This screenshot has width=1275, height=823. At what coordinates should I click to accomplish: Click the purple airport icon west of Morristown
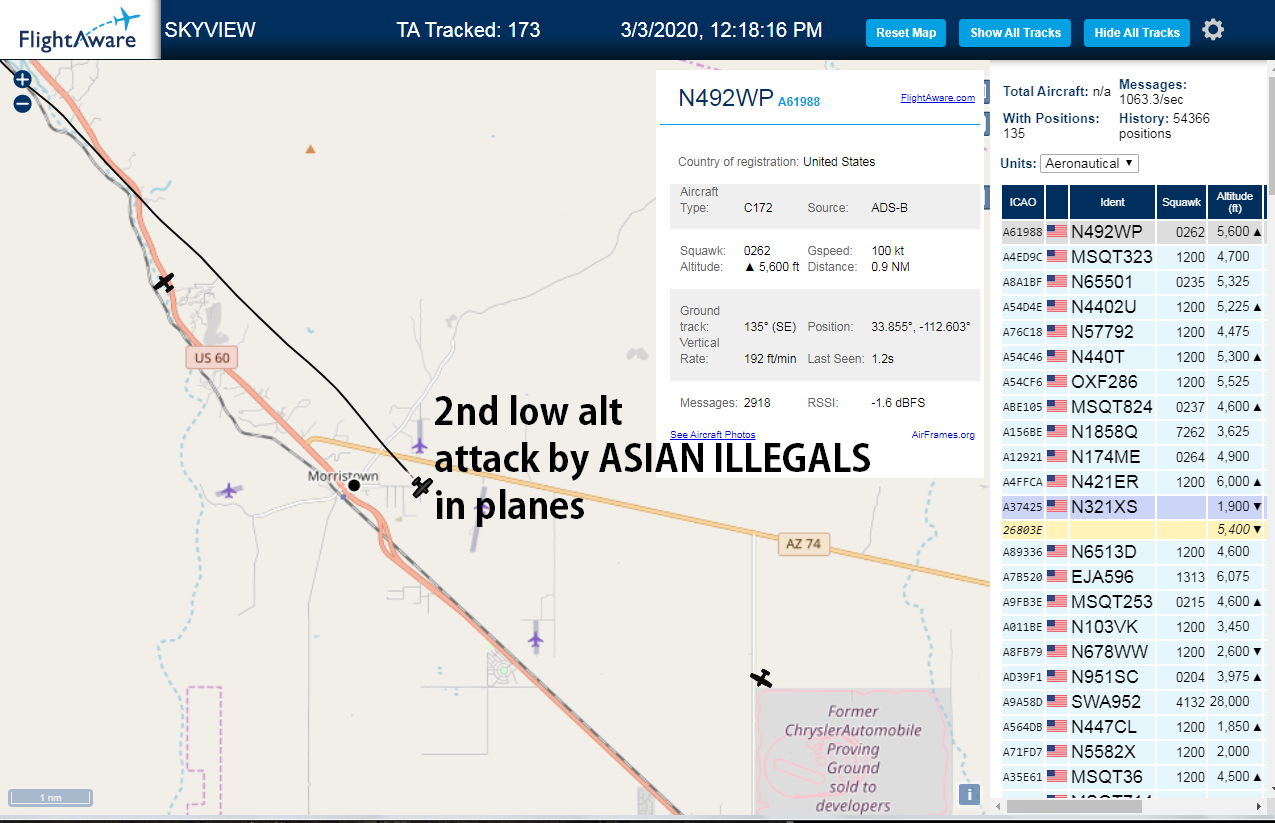[x=230, y=490]
